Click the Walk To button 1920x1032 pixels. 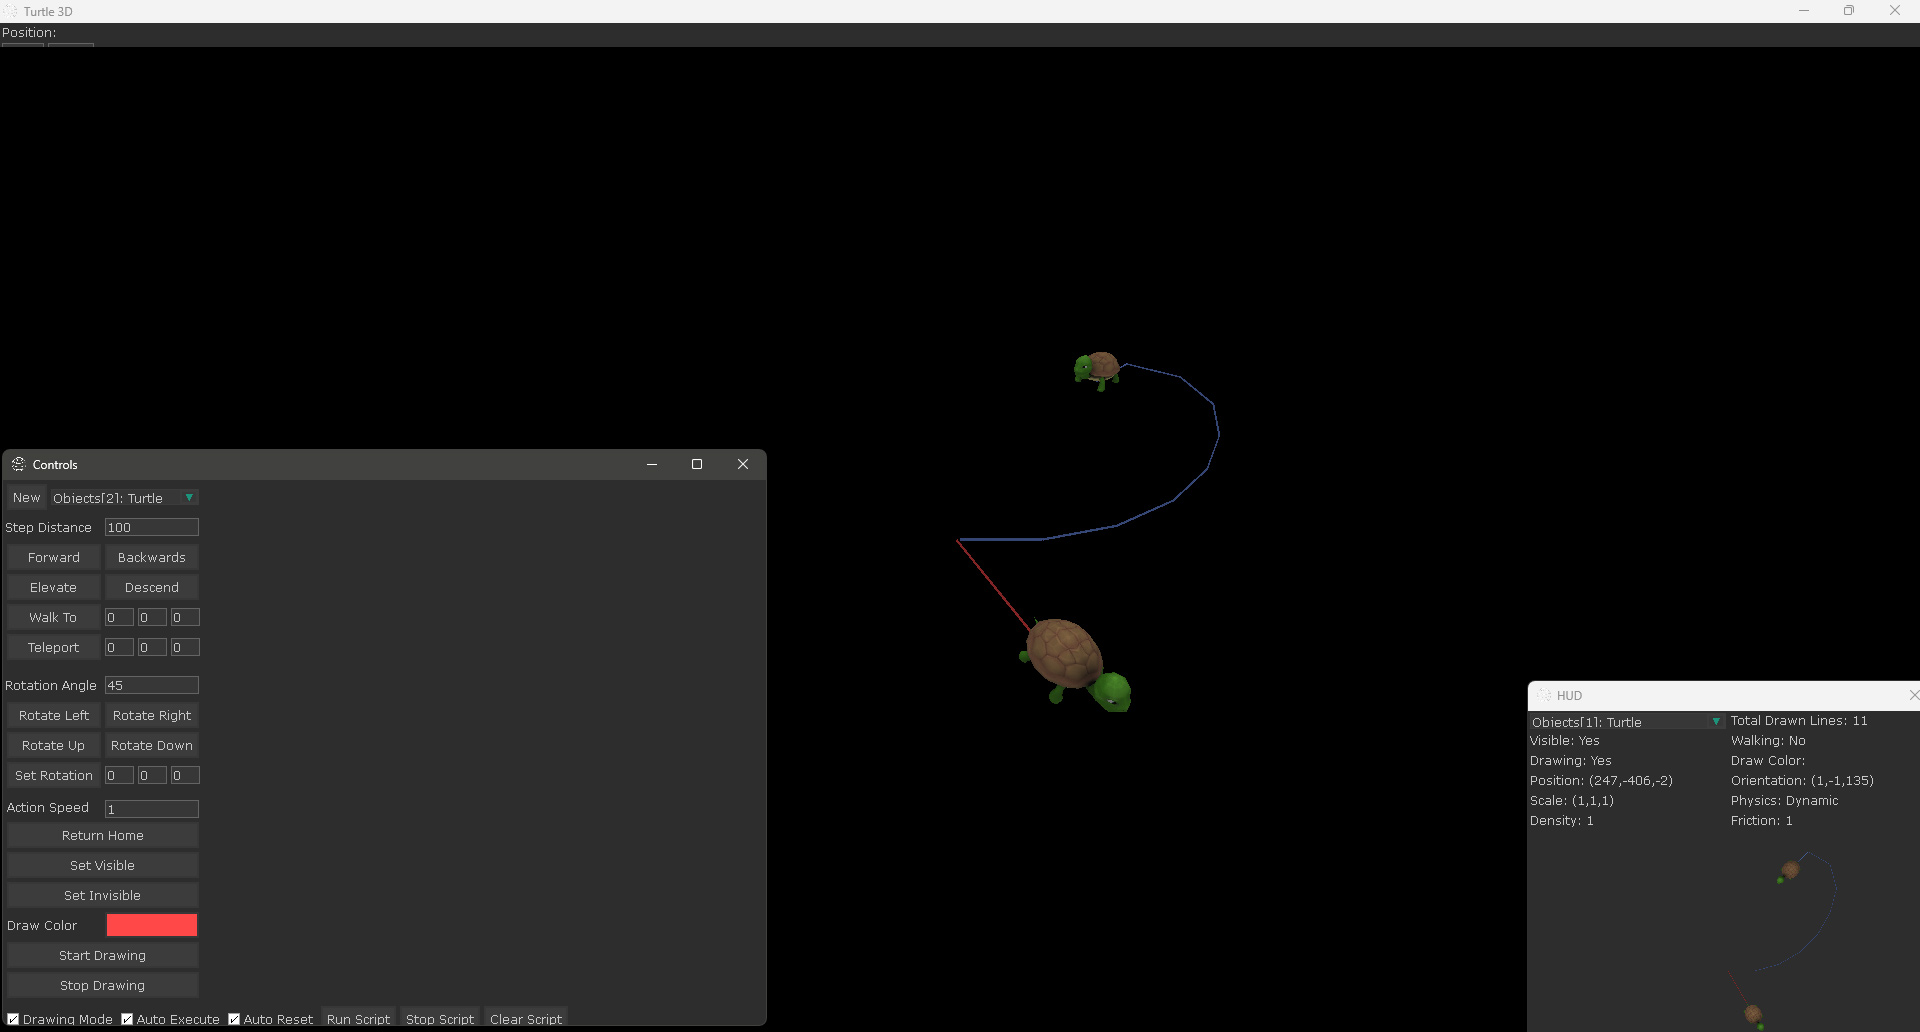pos(54,618)
